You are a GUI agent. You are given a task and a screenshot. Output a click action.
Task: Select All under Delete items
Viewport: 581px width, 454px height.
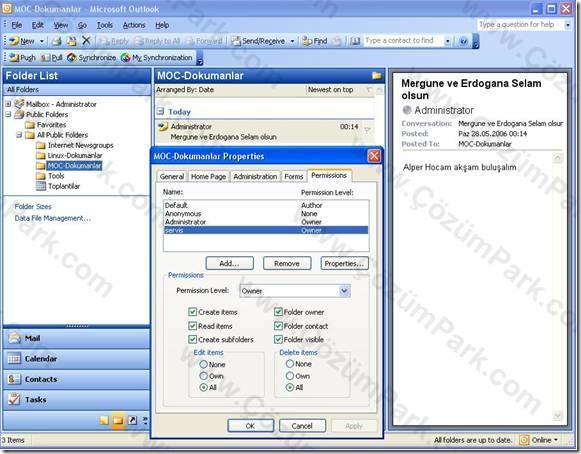click(290, 387)
